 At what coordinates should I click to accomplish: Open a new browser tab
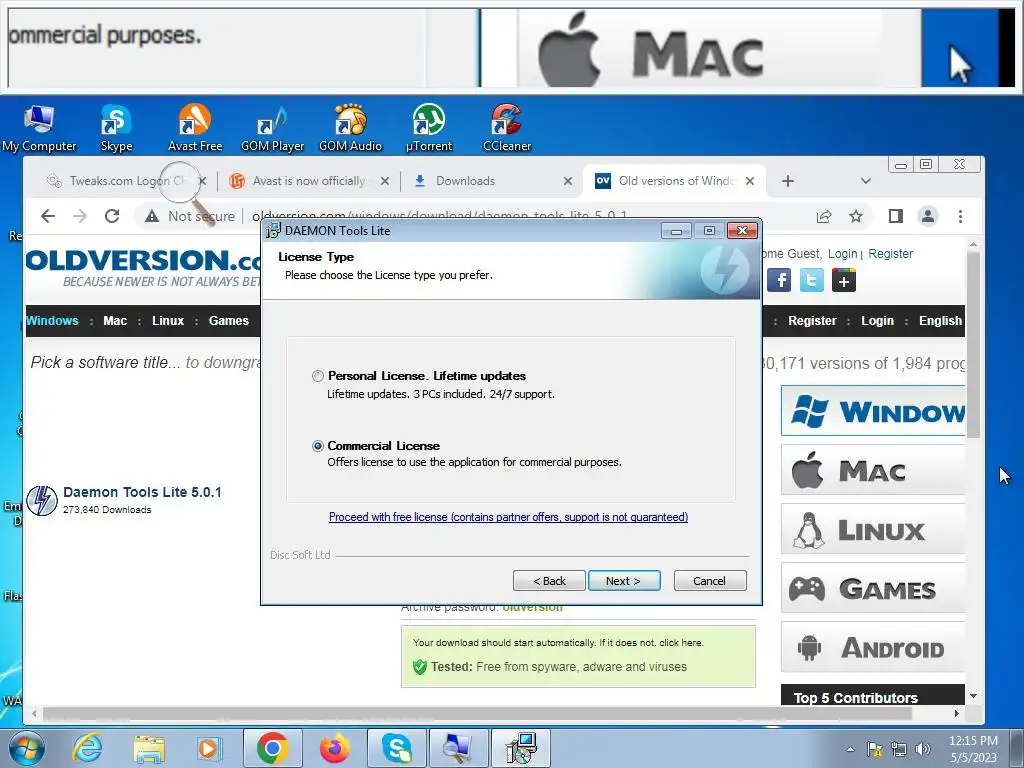(788, 181)
